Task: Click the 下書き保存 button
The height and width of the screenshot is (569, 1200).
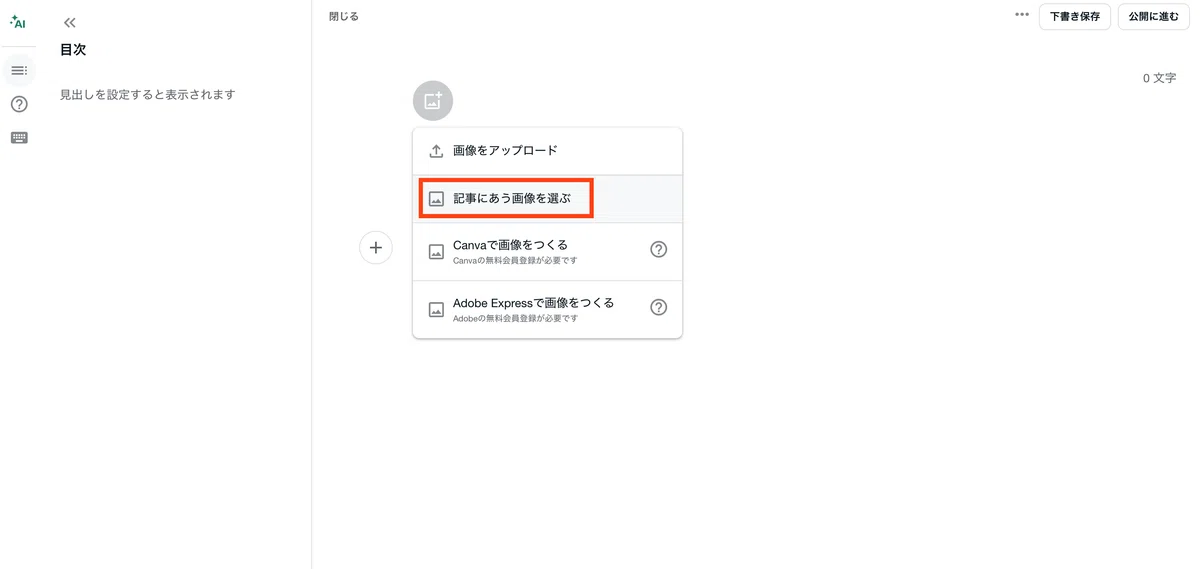Action: [x=1075, y=16]
